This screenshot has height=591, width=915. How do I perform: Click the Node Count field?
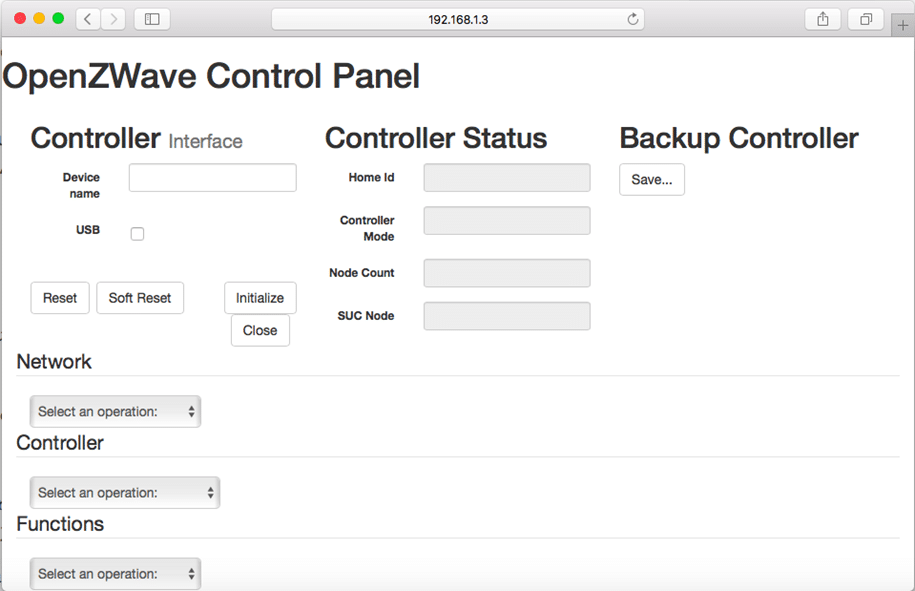coord(507,273)
